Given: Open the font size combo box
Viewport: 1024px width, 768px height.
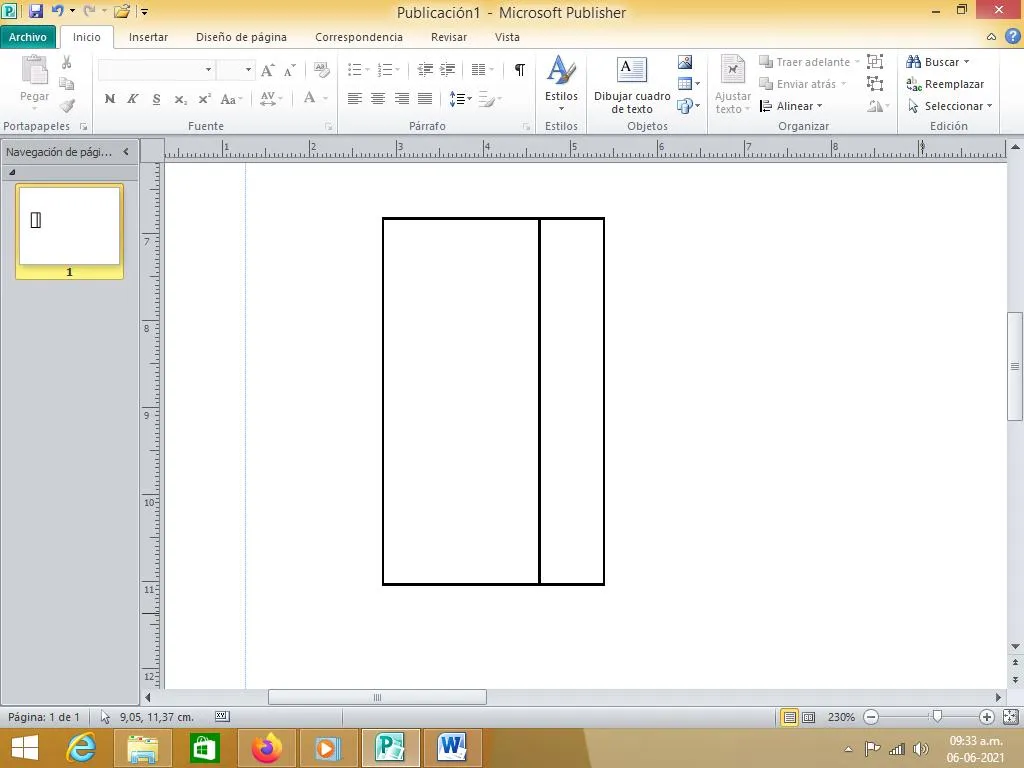Looking at the screenshot, I should [235, 69].
